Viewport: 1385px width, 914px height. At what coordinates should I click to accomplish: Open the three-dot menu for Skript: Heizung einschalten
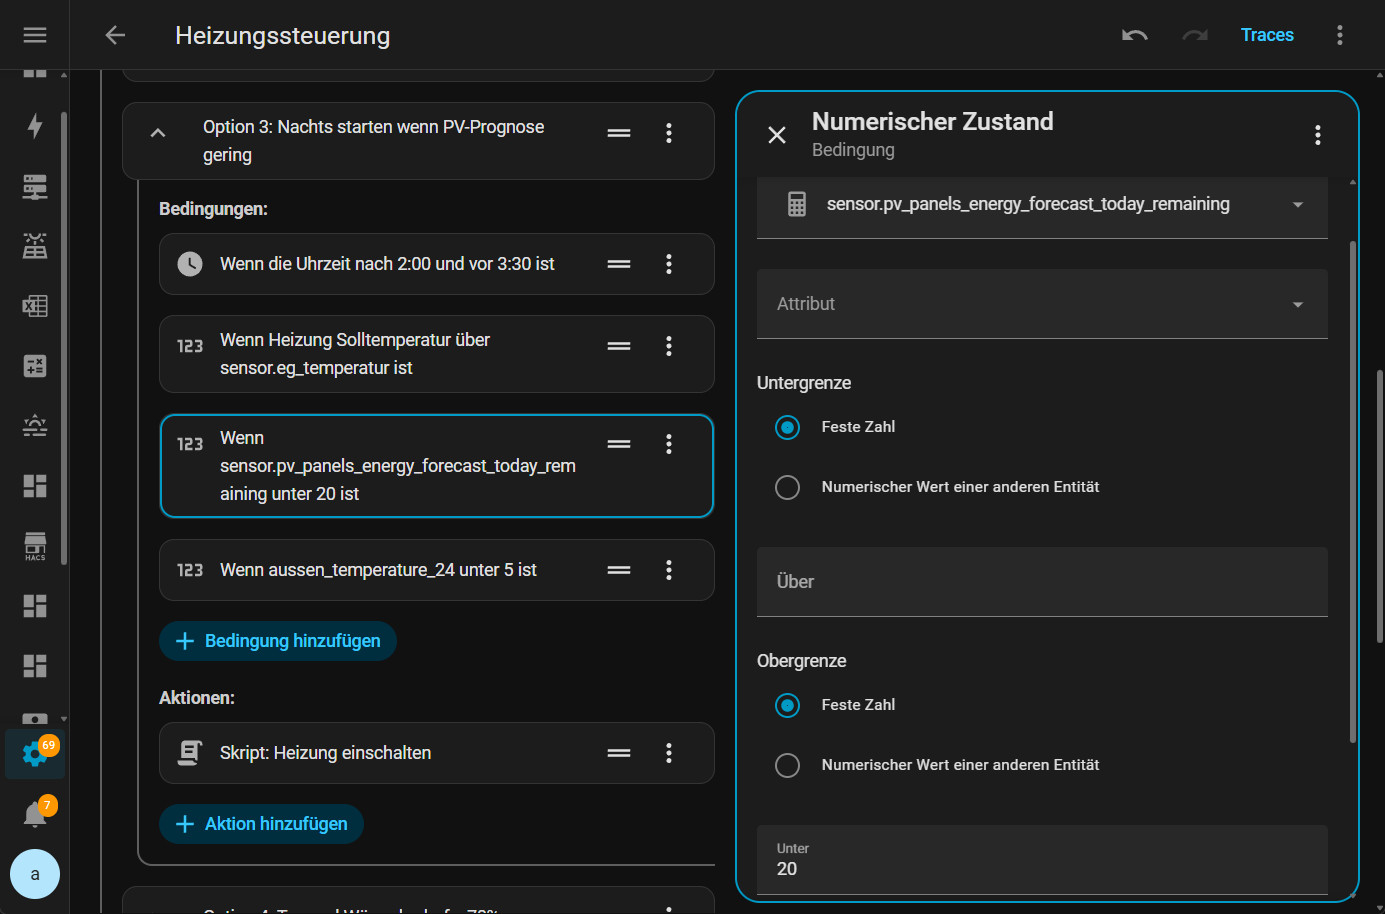669,753
